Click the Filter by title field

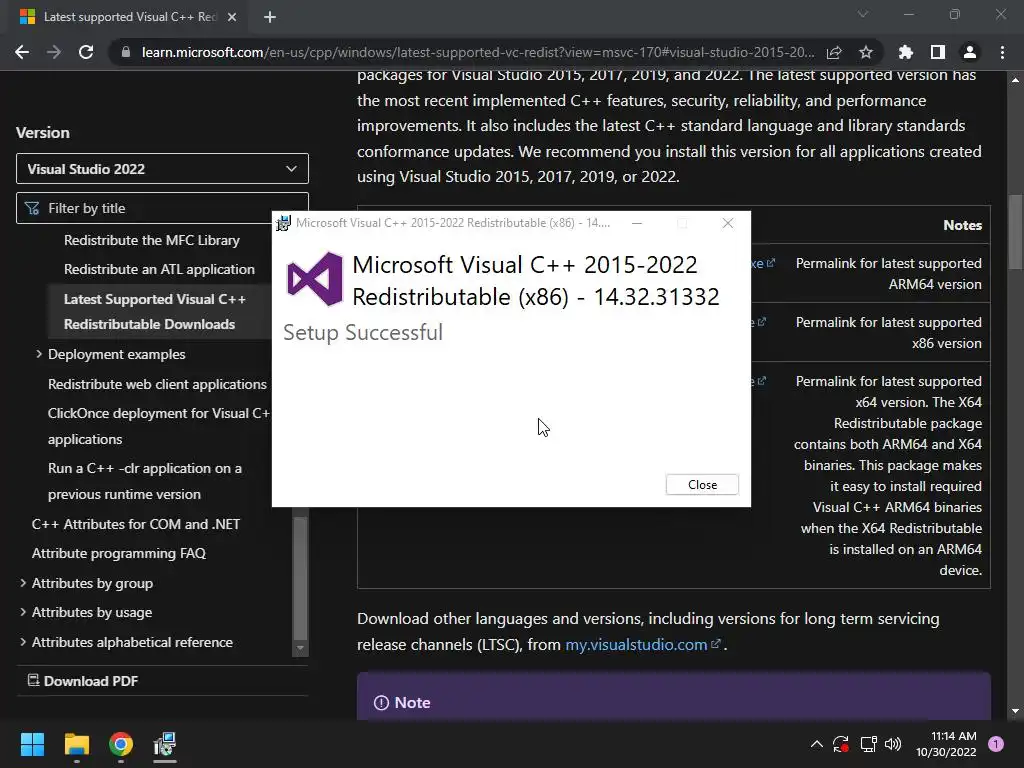162,208
